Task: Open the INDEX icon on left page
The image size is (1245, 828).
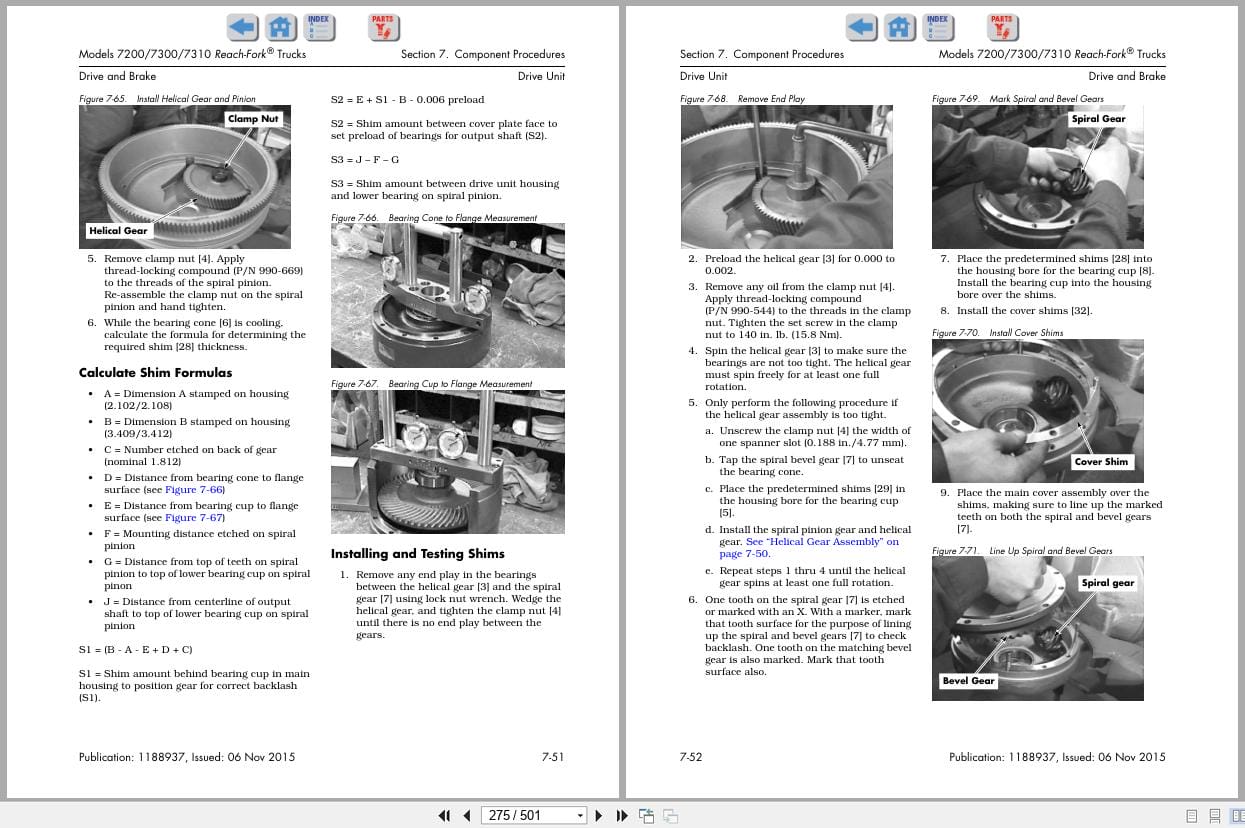Action: pyautogui.click(x=319, y=27)
